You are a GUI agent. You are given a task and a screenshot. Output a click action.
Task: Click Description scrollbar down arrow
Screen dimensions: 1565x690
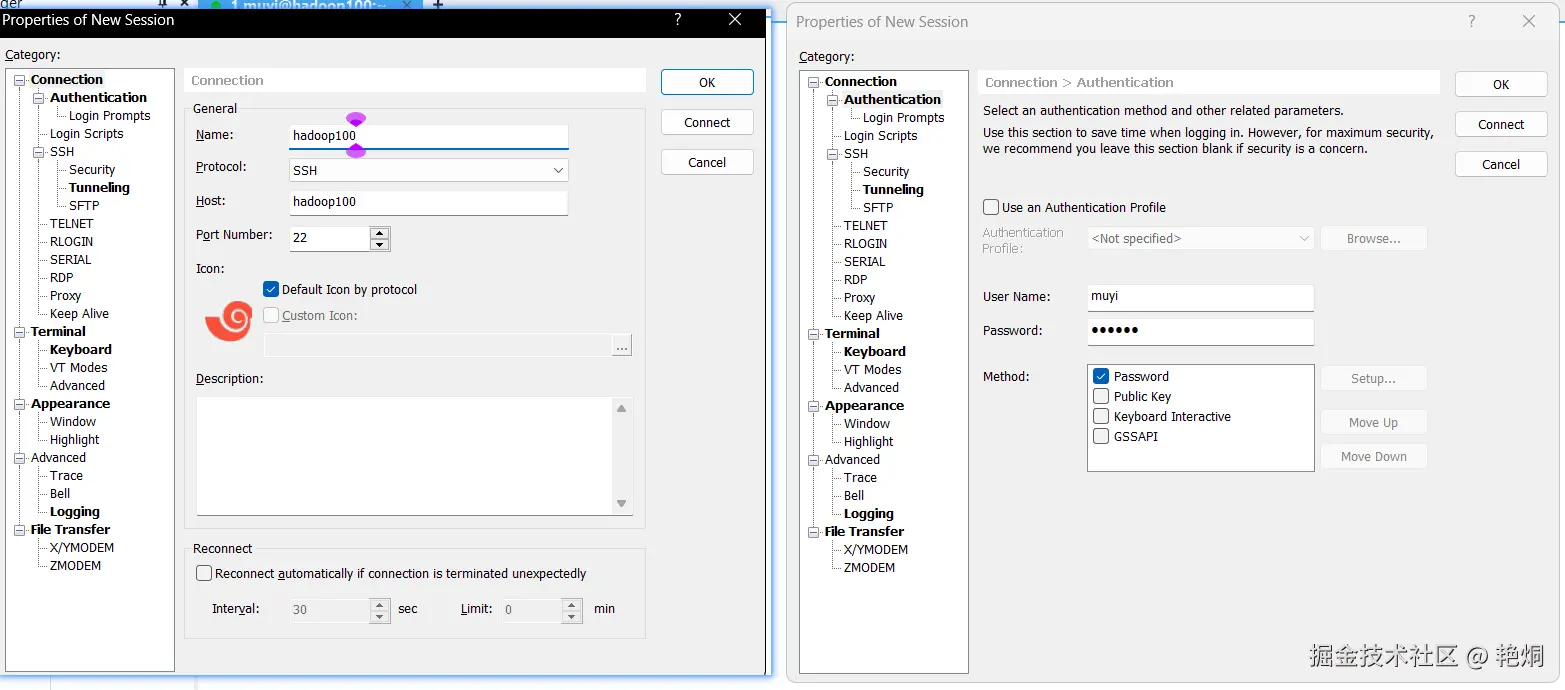[x=622, y=504]
